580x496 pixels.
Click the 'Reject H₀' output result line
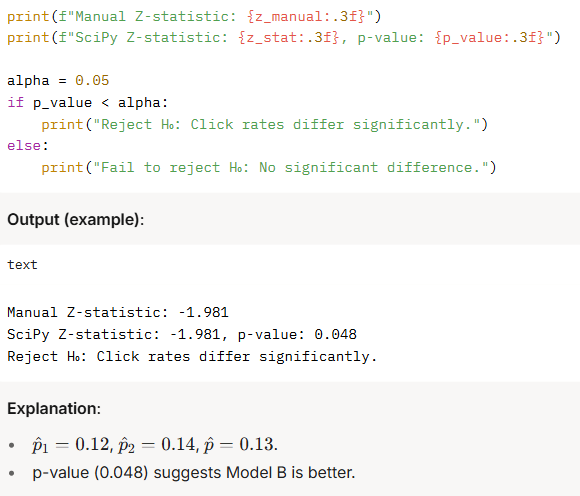(x=192, y=357)
